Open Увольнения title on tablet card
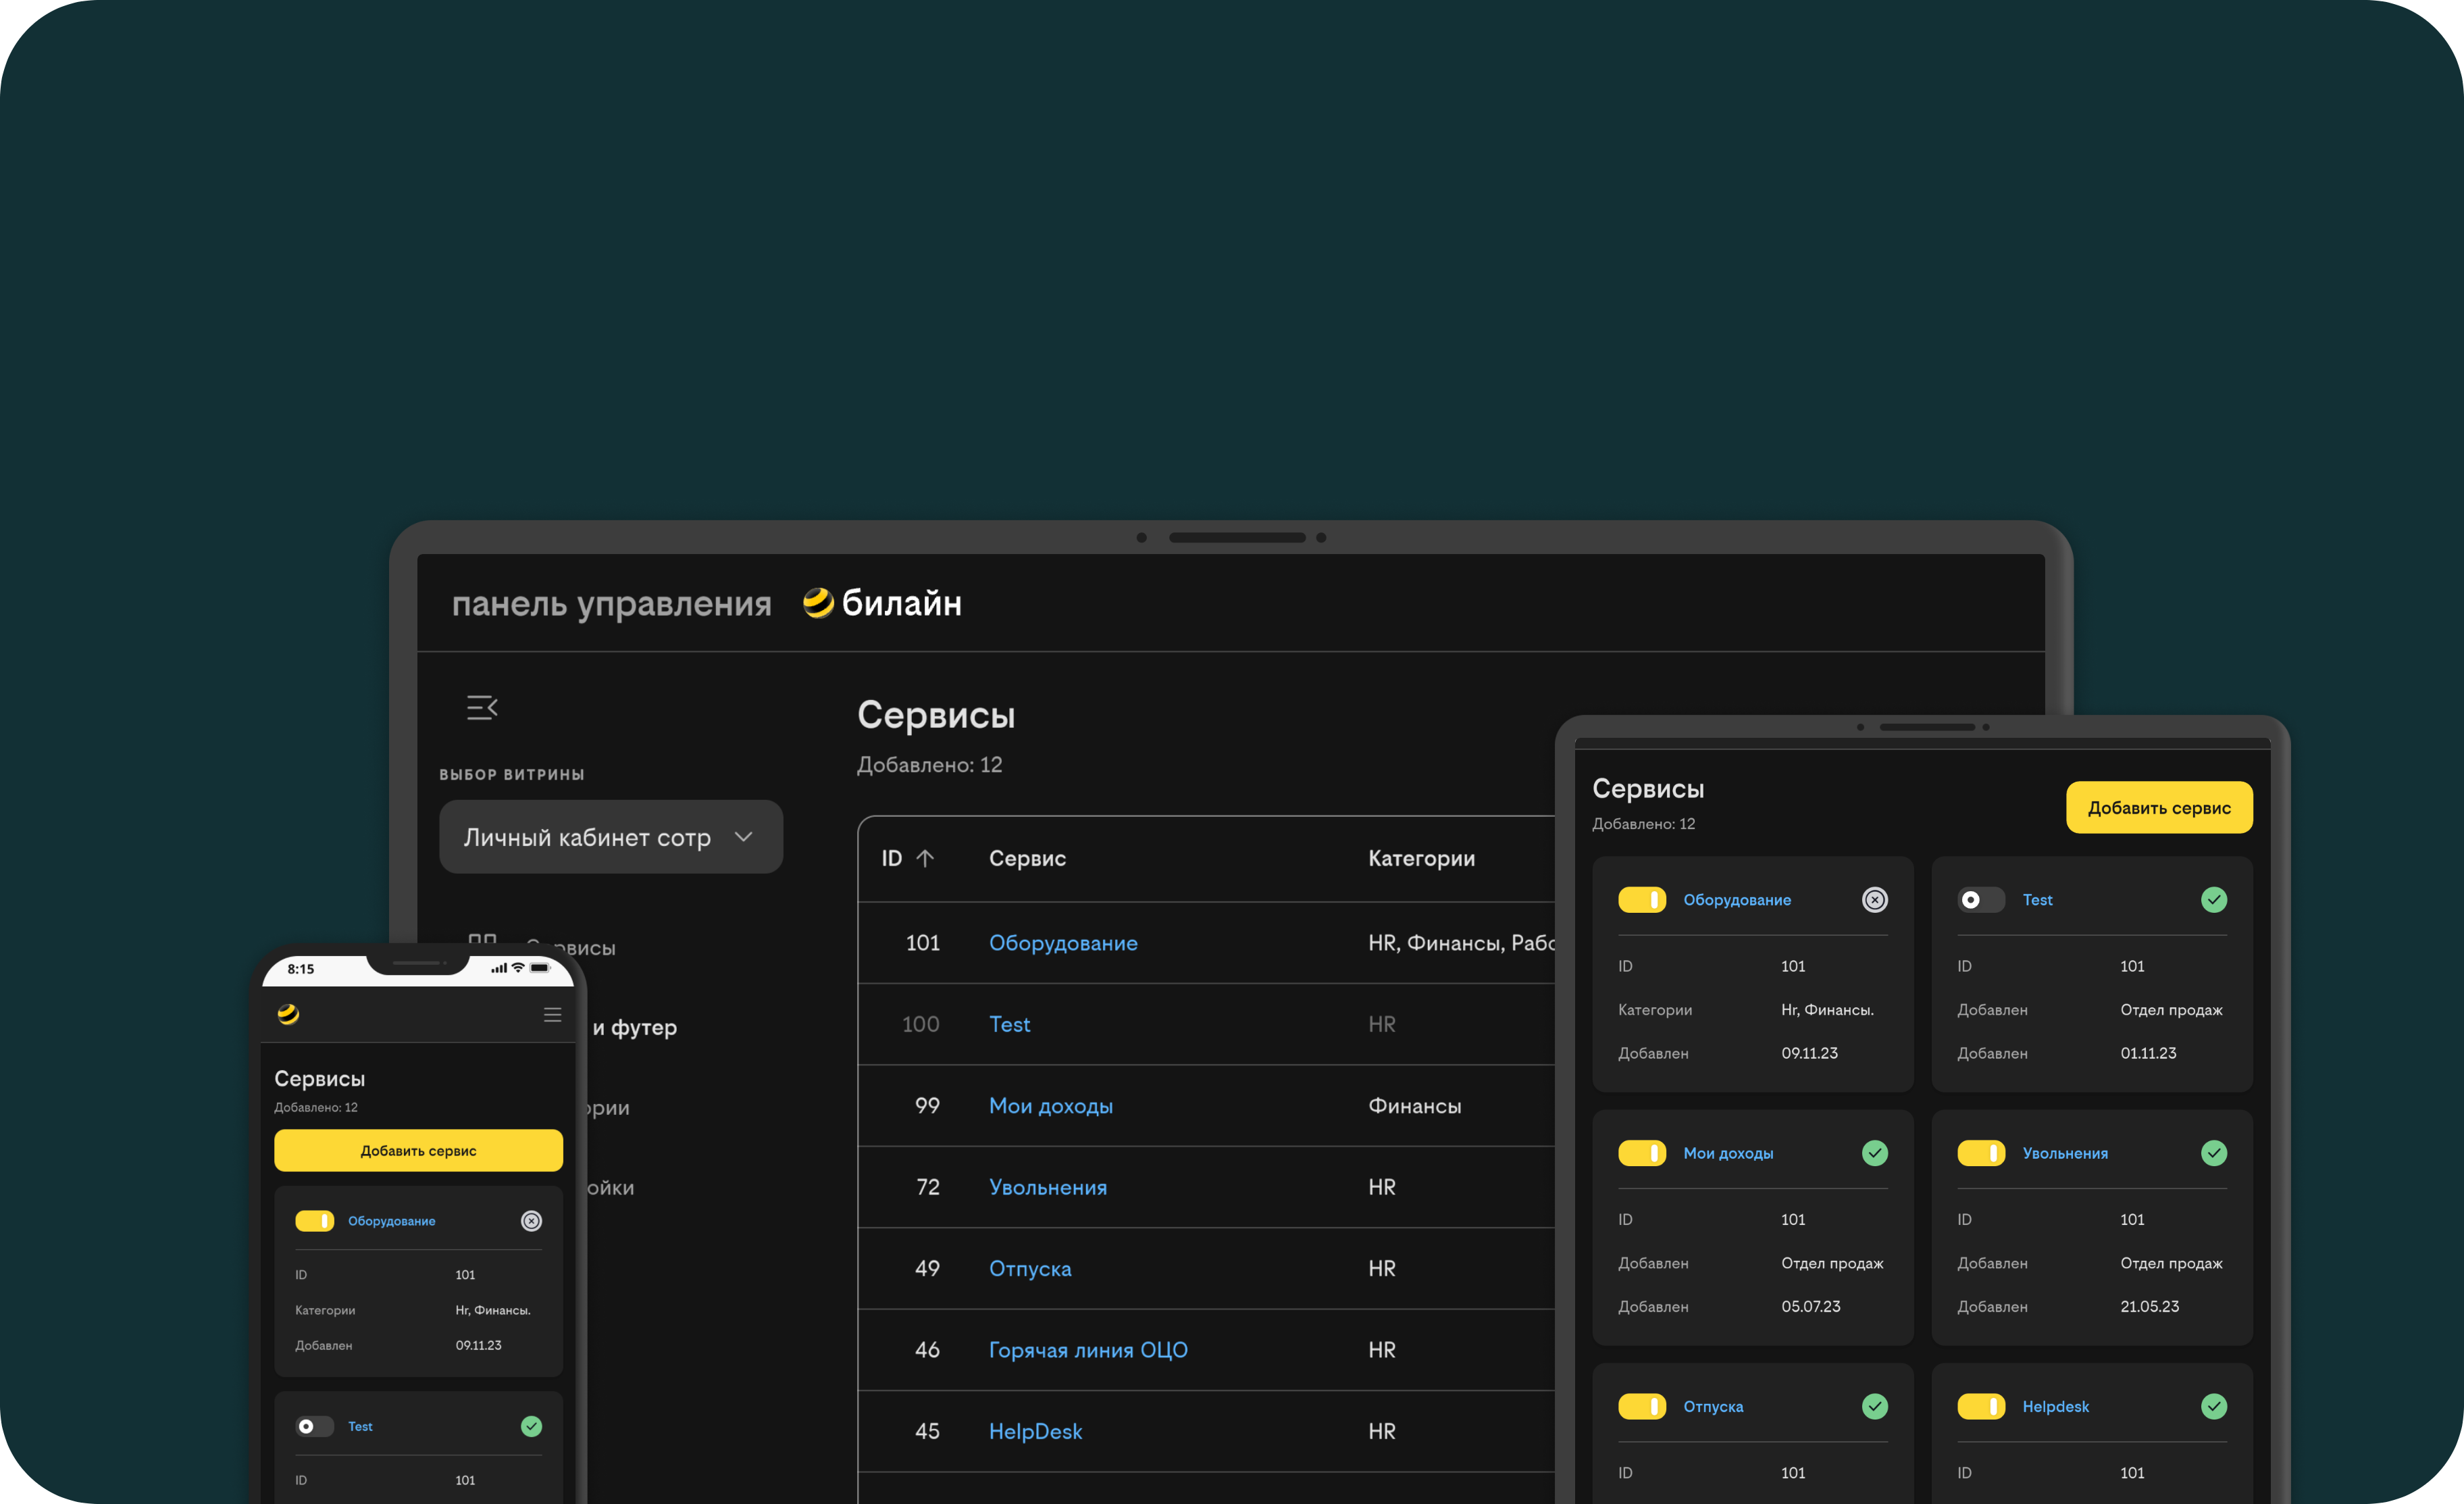Screen dimensions: 2464x1504 [x=2065, y=1153]
